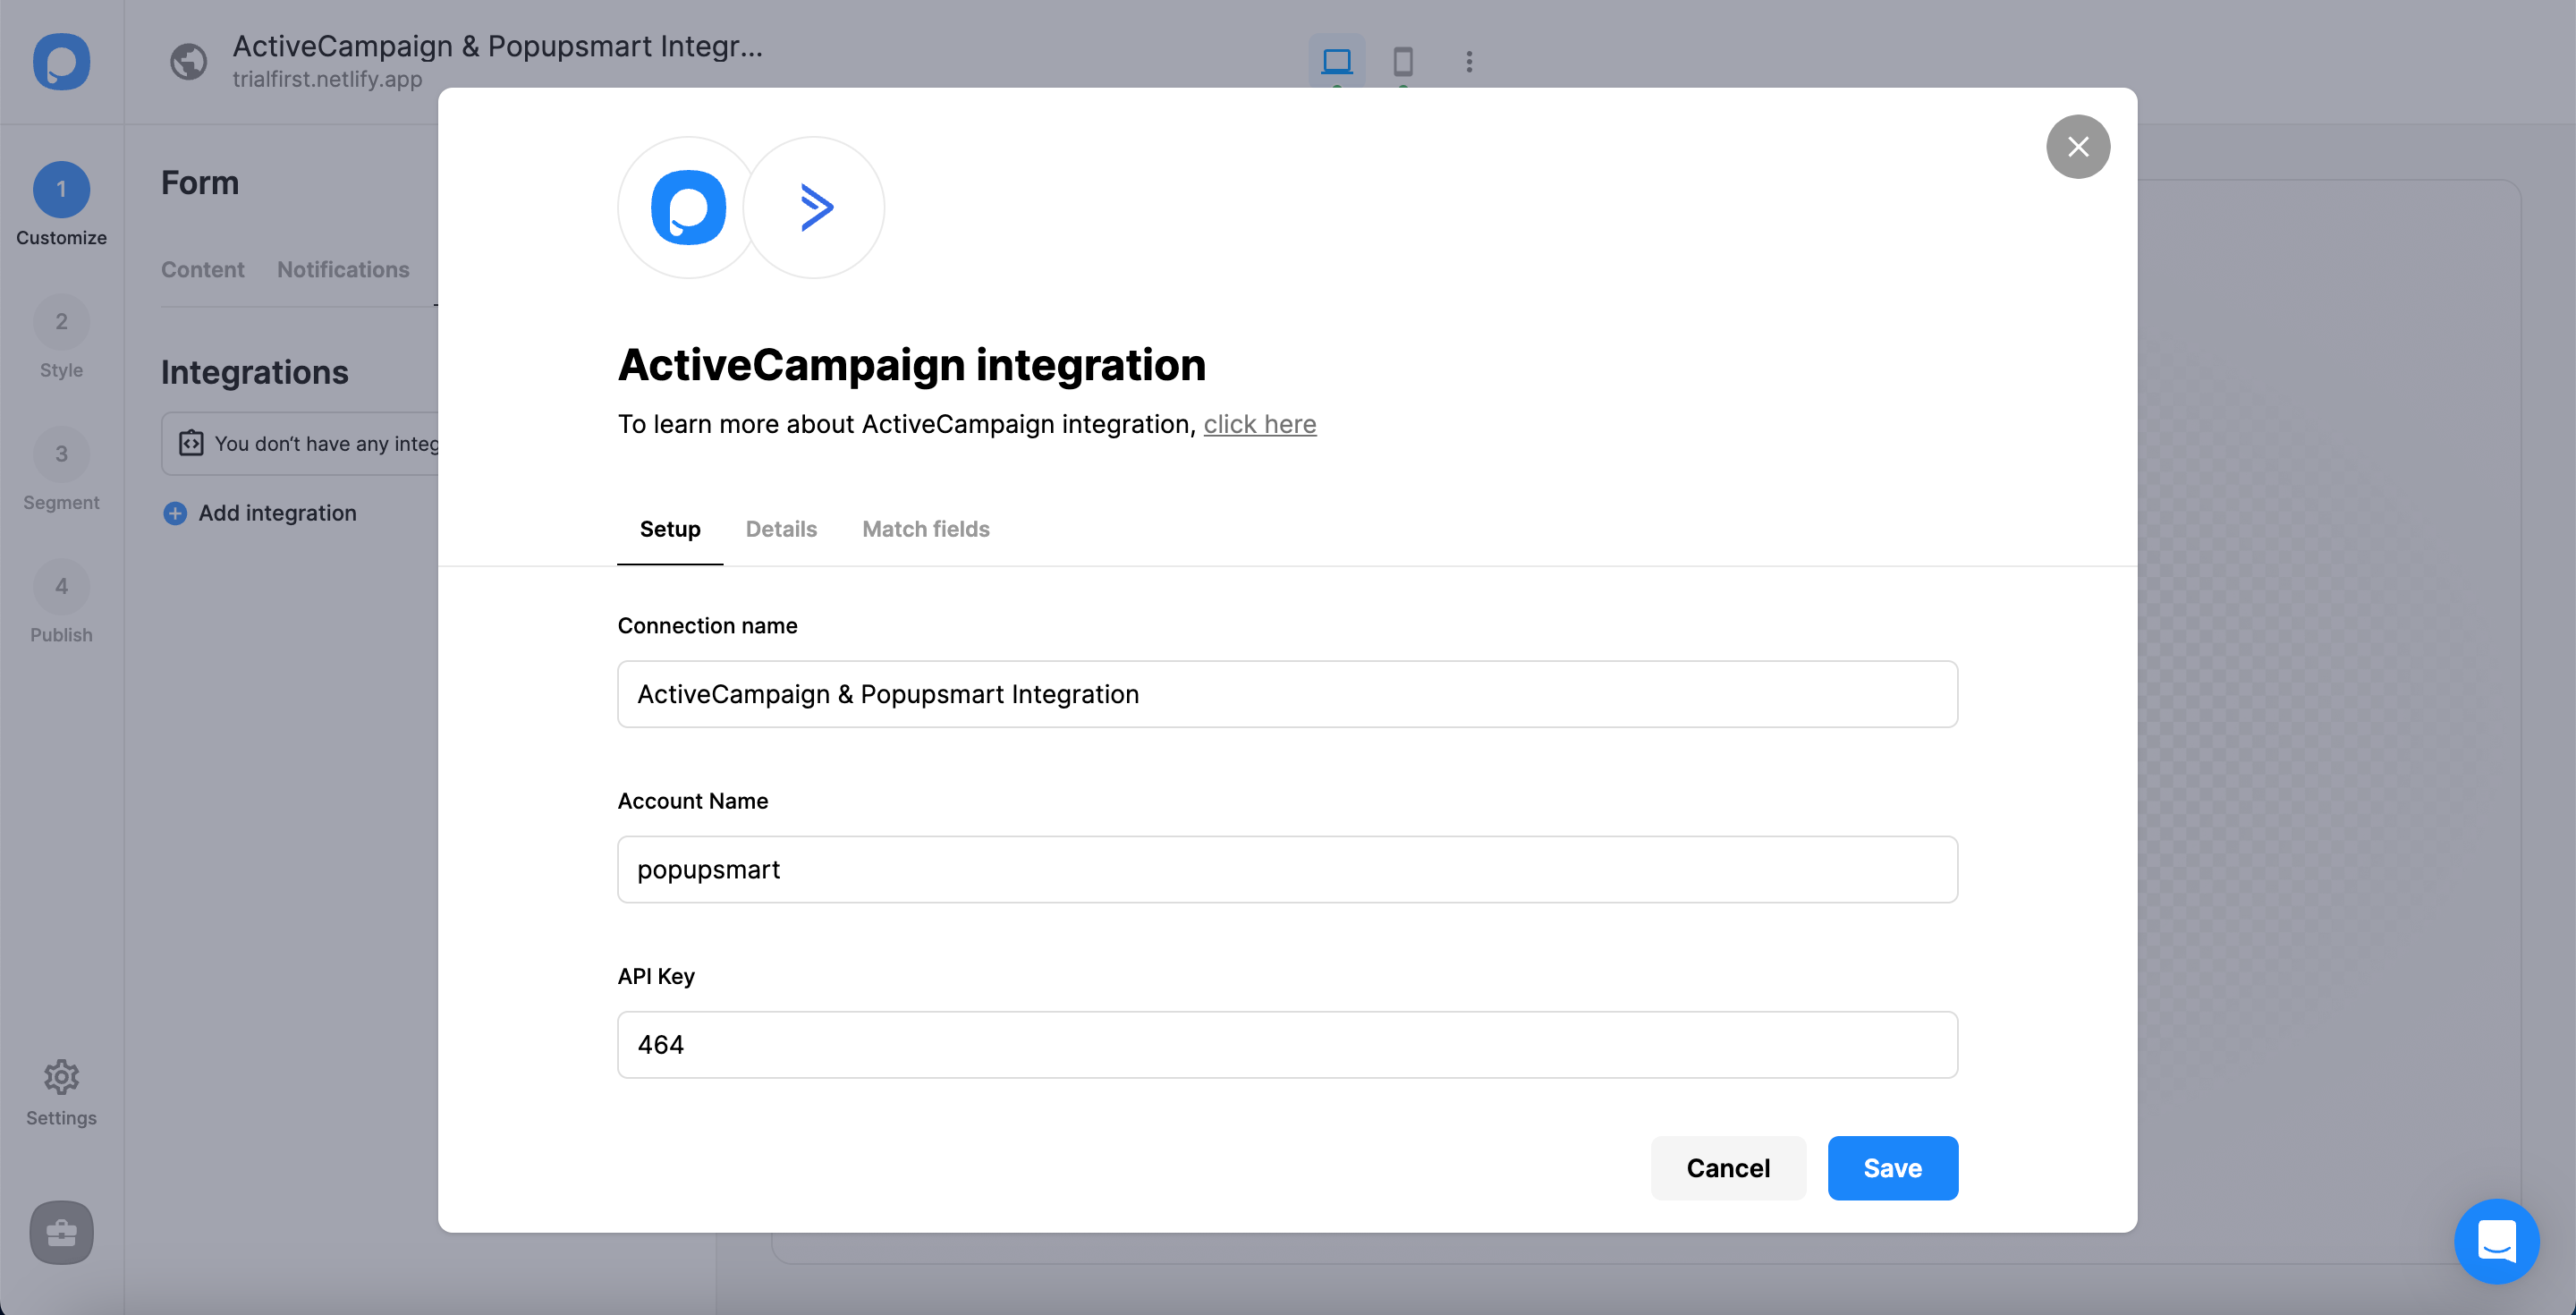Select the Setup tab

tap(670, 529)
